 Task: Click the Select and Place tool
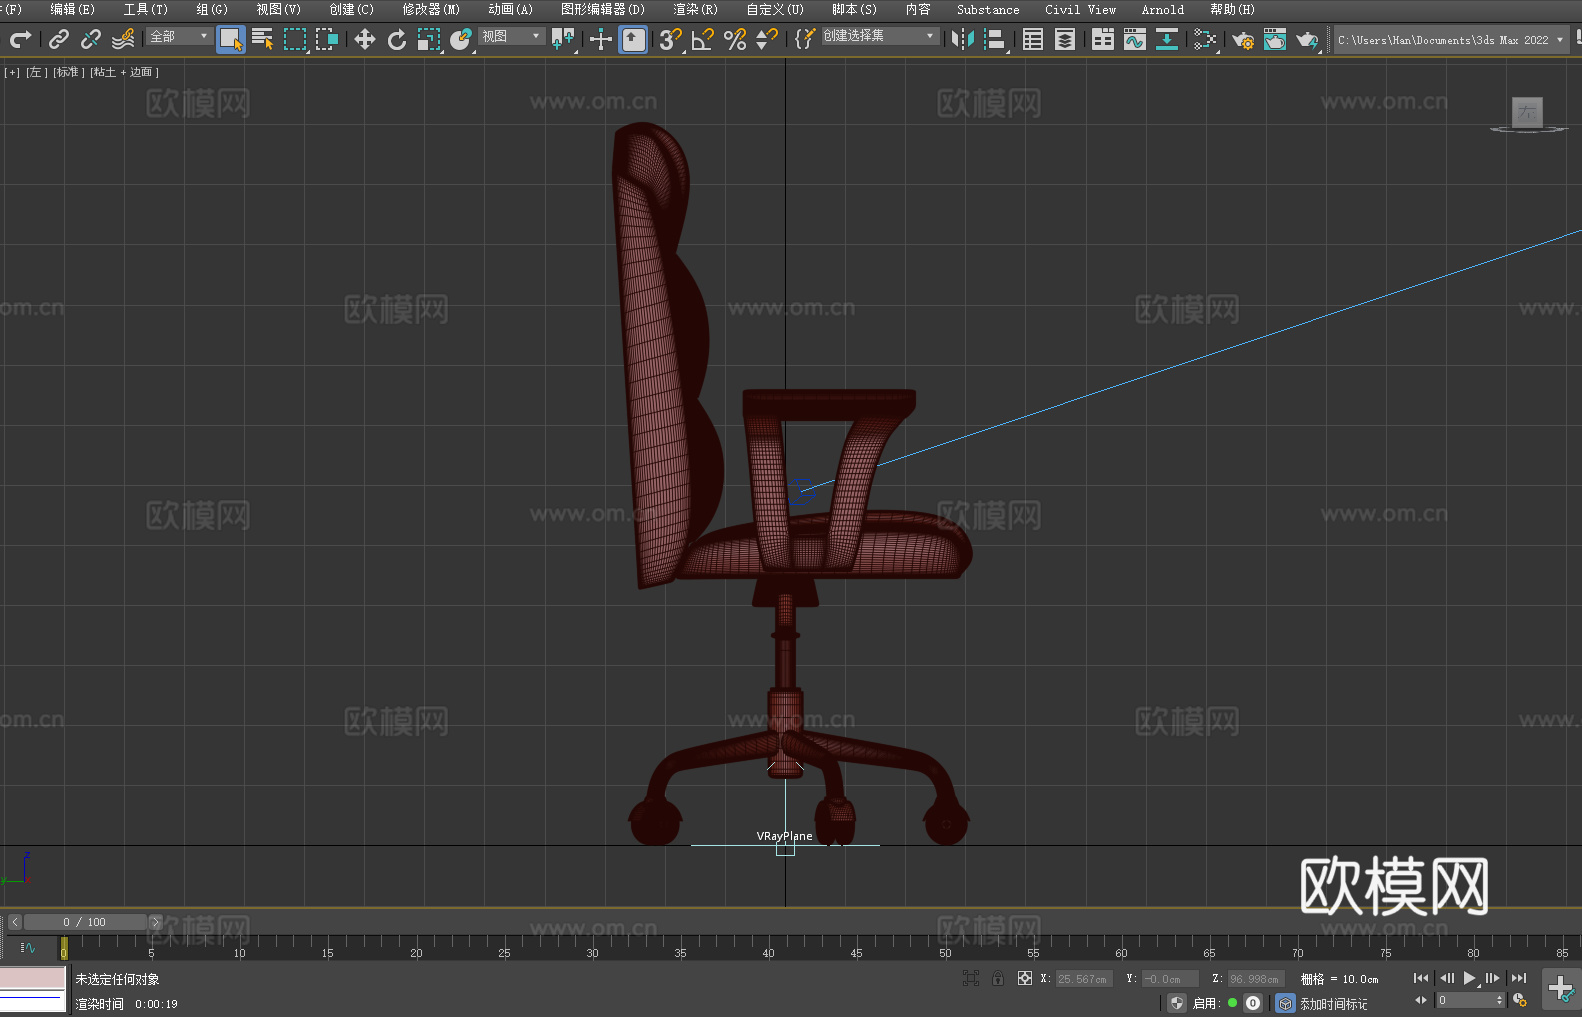(461, 39)
